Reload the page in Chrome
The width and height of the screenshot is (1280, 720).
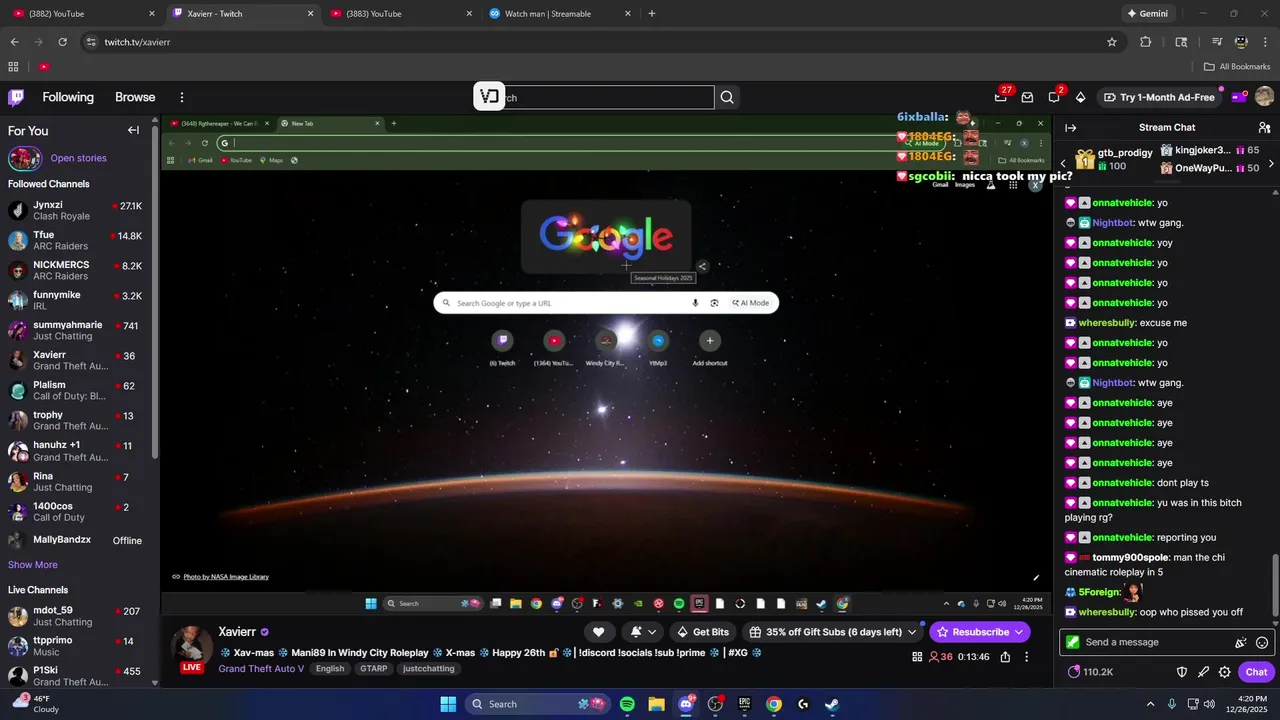[63, 42]
